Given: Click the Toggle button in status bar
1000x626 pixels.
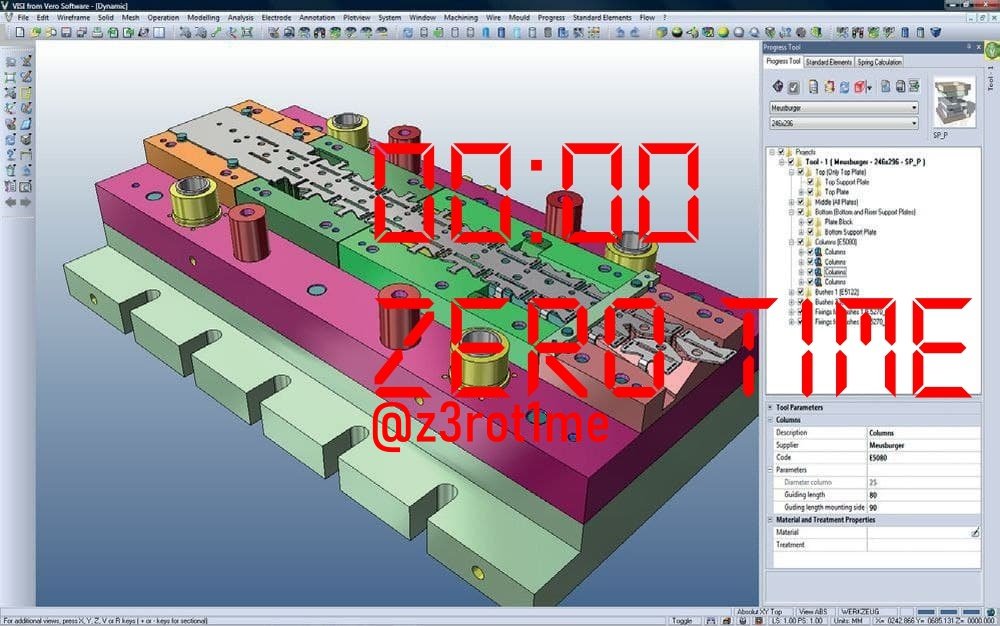Looking at the screenshot, I should coord(682,620).
